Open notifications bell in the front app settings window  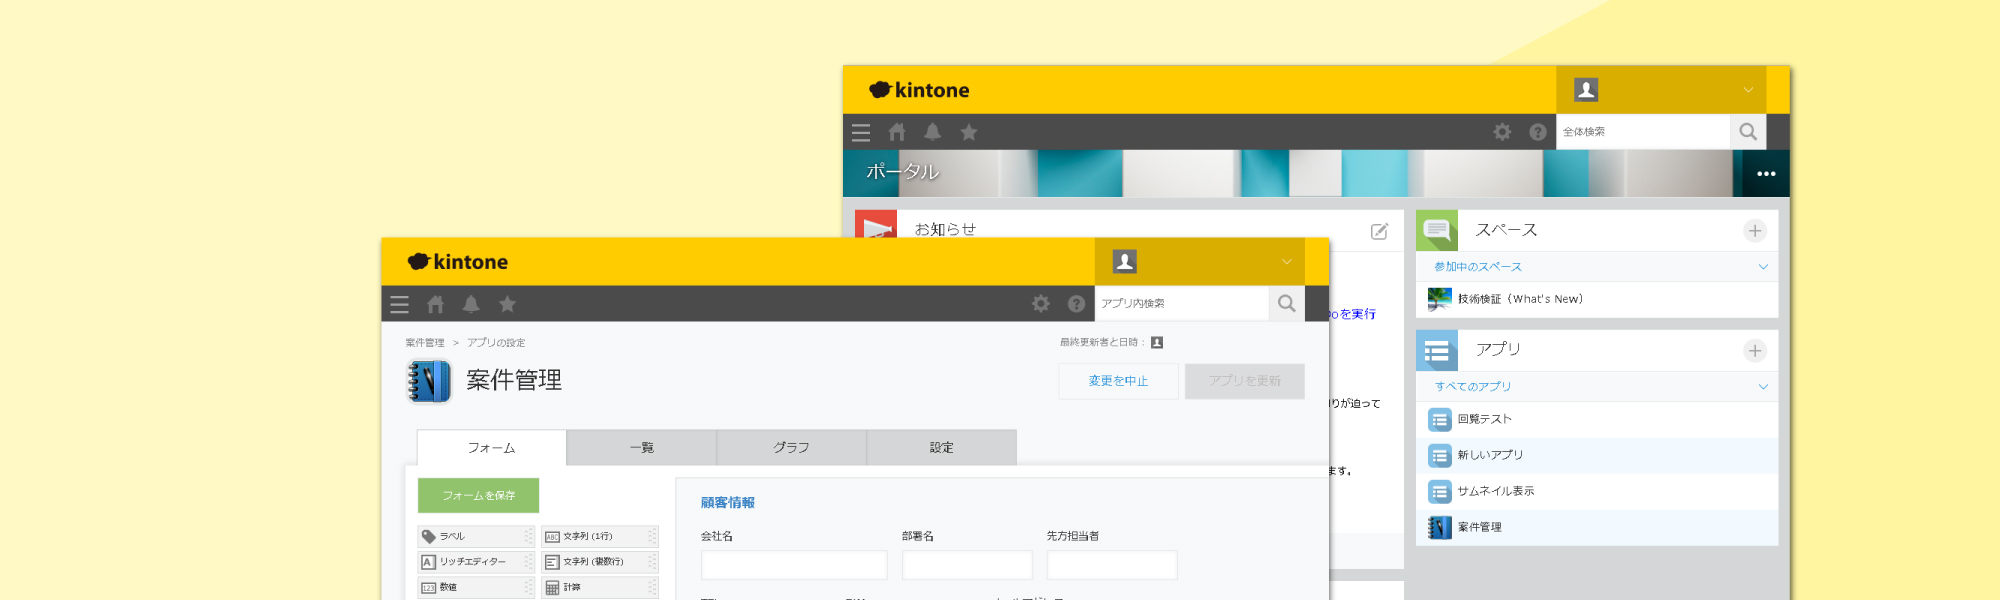coord(471,304)
